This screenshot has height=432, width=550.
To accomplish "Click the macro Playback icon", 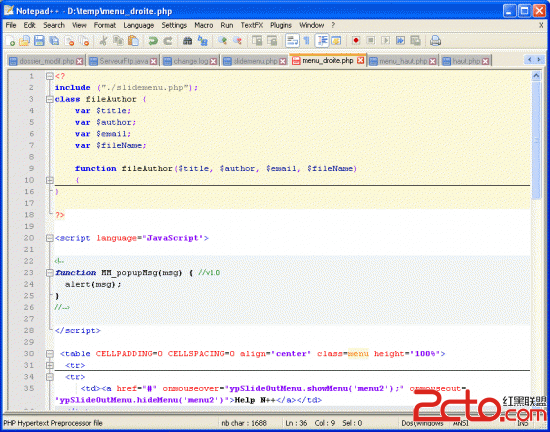I will (x=385, y=41).
